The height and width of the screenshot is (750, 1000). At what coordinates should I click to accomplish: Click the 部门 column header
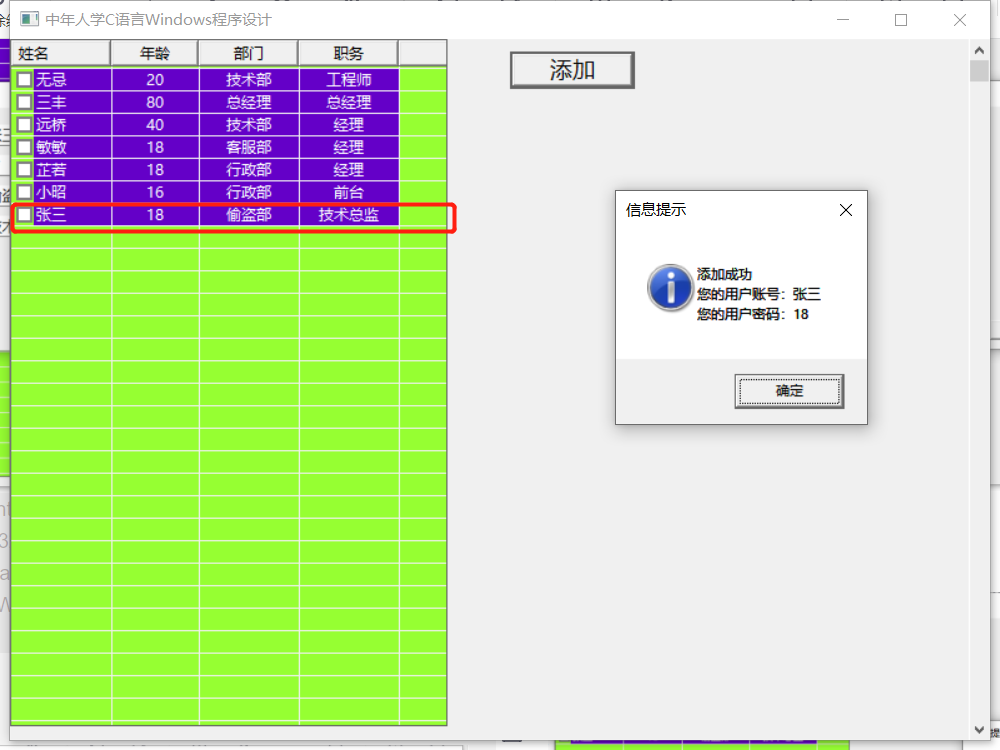click(x=248, y=54)
